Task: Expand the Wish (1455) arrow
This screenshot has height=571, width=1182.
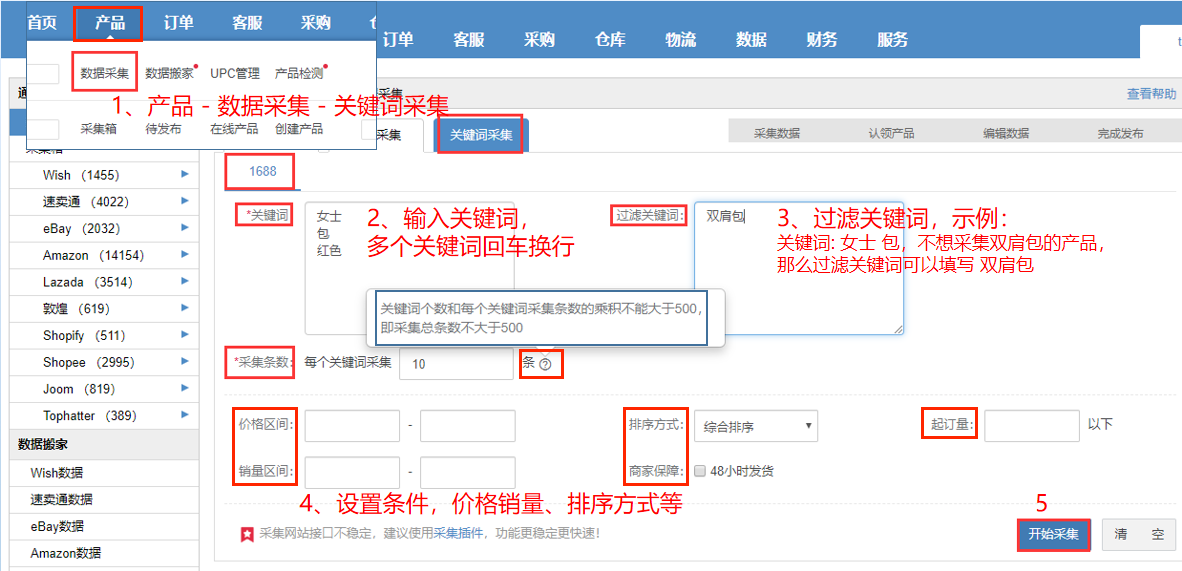Action: (x=185, y=175)
